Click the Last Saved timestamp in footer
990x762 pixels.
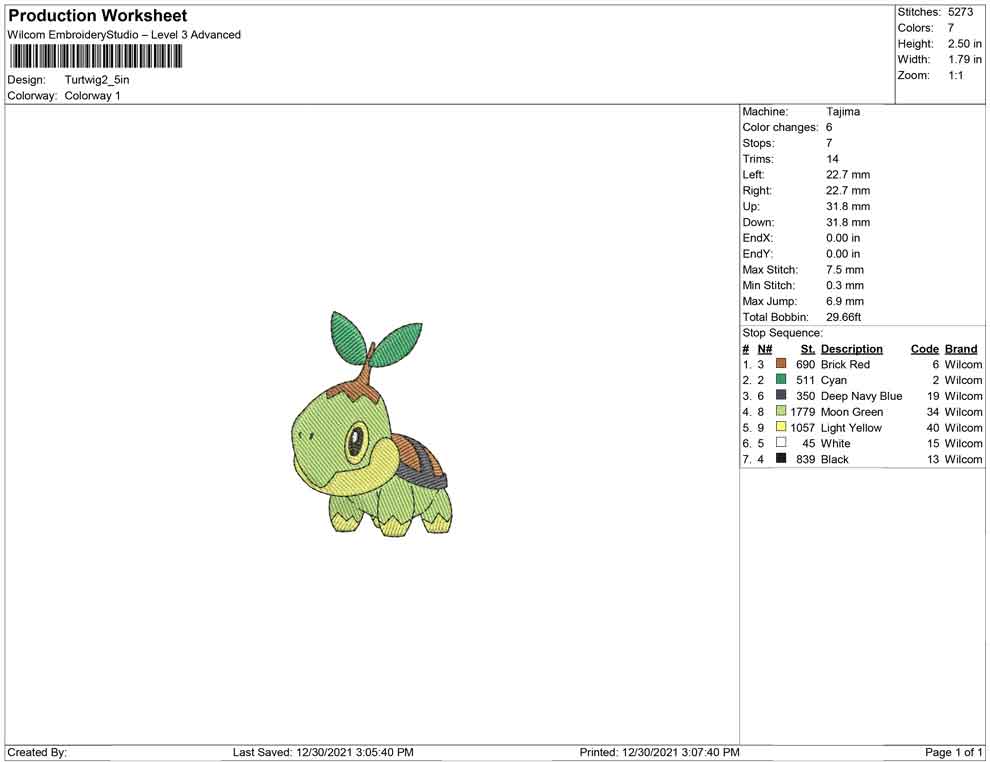323,752
